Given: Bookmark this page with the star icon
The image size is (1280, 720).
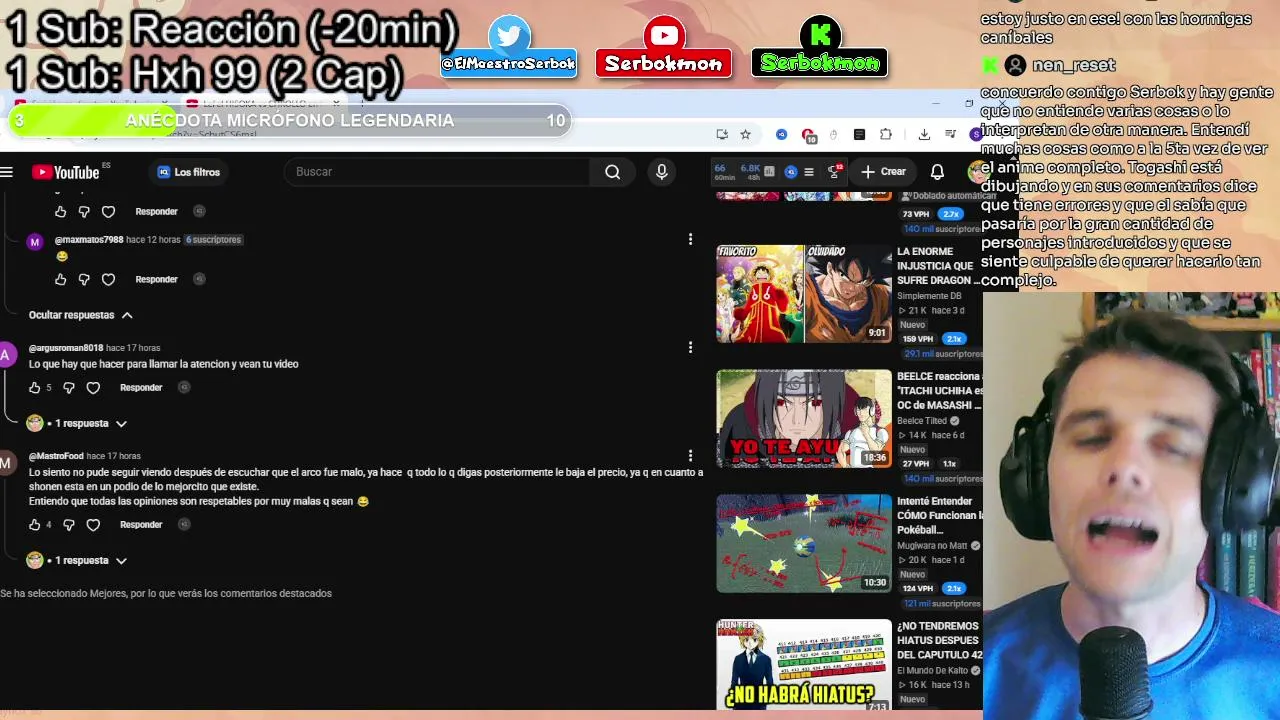Looking at the screenshot, I should [x=745, y=134].
